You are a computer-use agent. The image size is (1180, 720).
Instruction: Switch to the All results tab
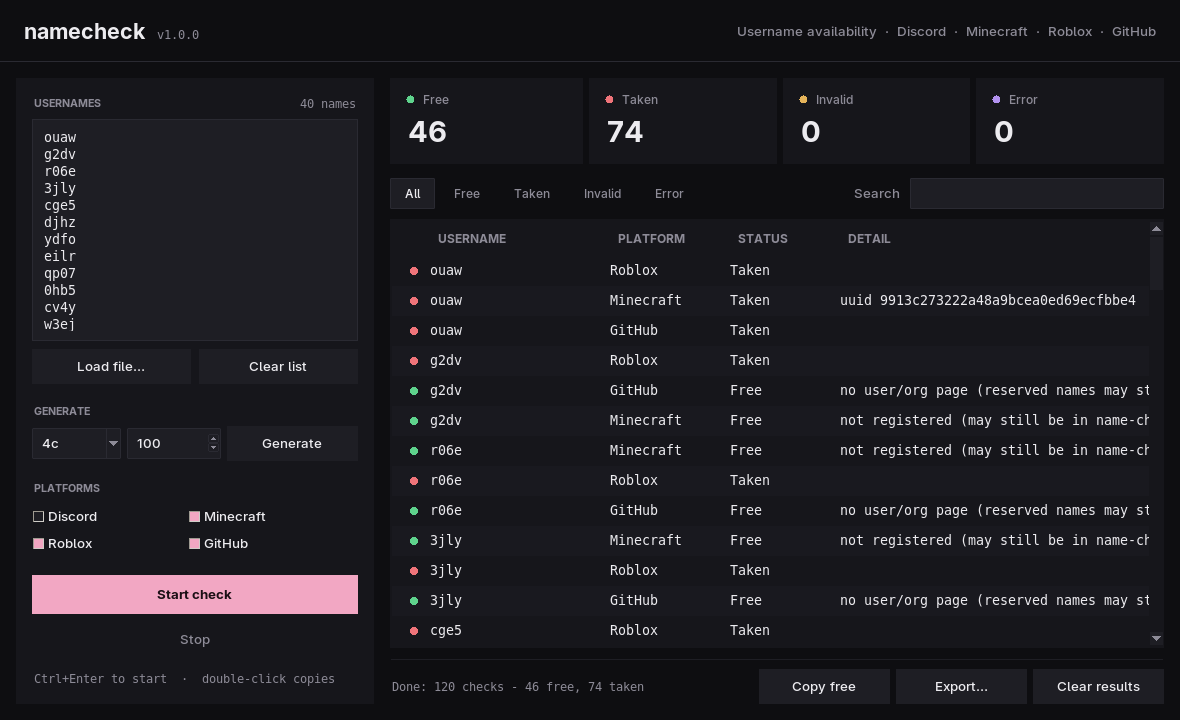pyautogui.click(x=412, y=193)
